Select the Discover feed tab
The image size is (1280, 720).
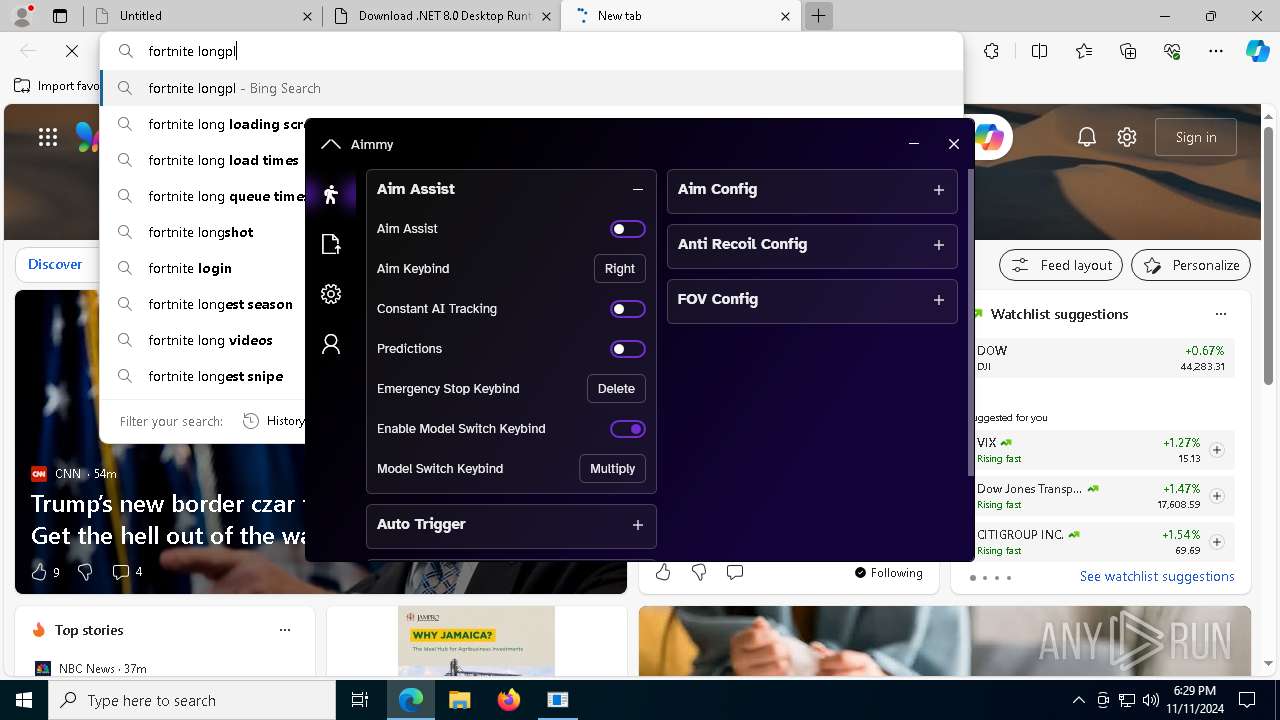tap(55, 264)
